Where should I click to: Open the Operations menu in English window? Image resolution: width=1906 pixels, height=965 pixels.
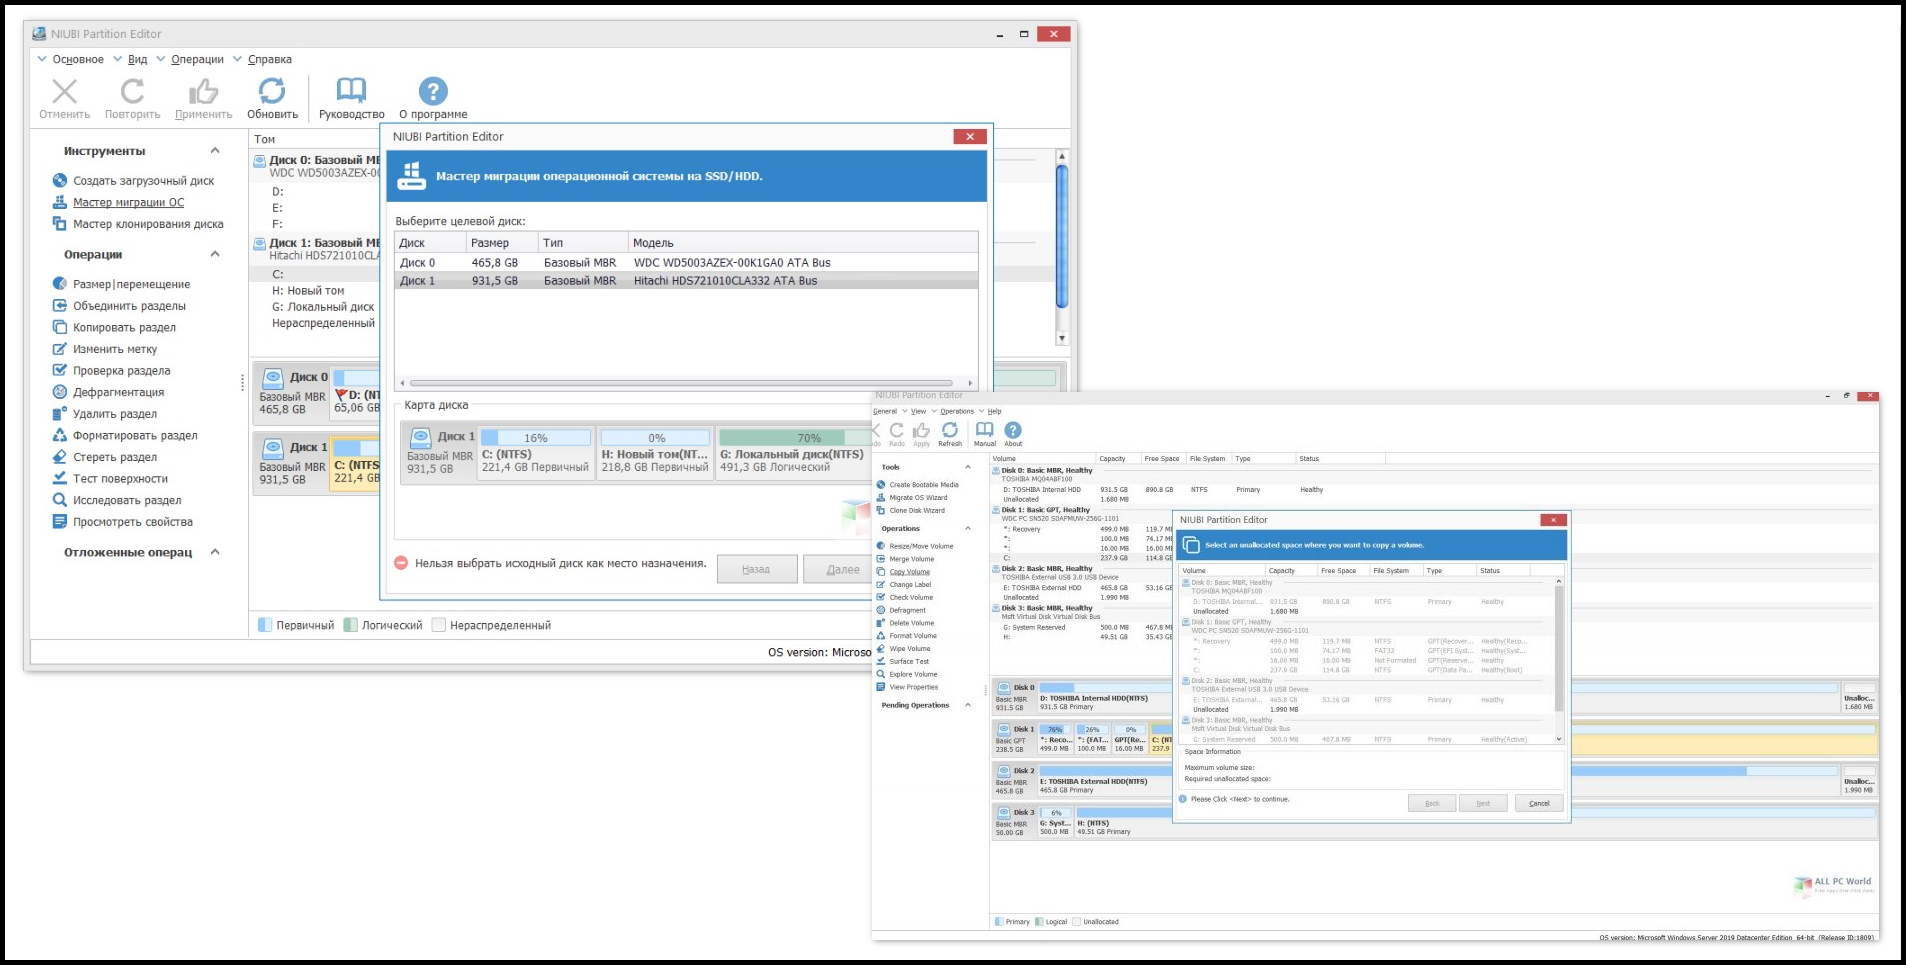pyautogui.click(x=957, y=411)
